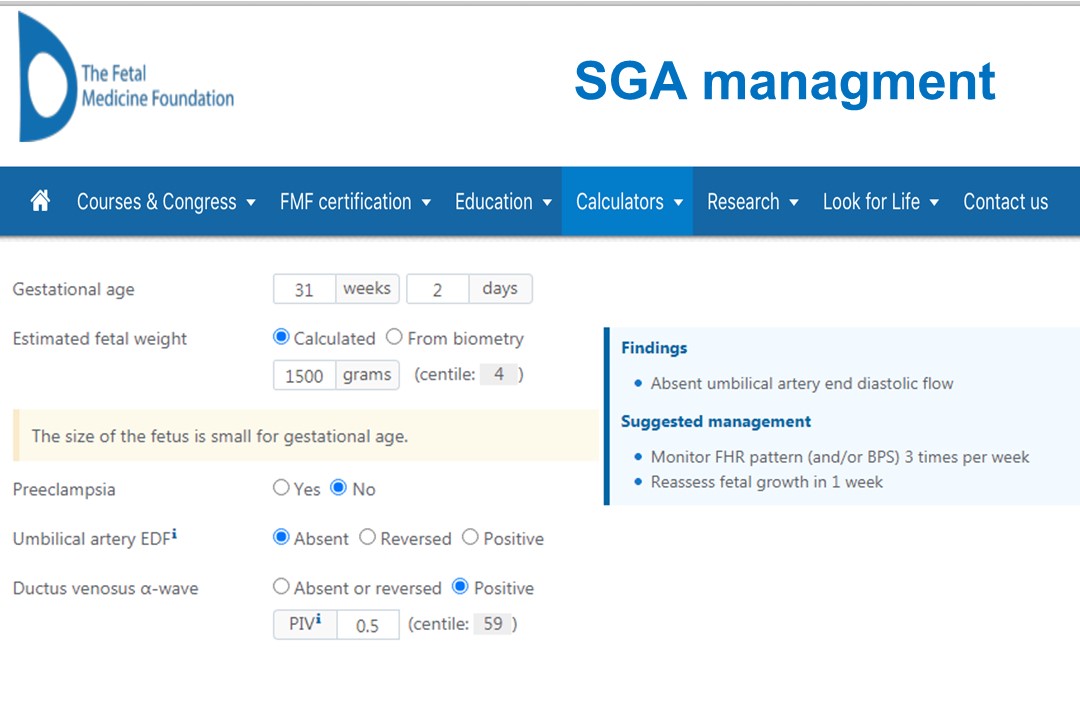Image resolution: width=1080 pixels, height=720 pixels.
Task: Select the Calculated fetal weight option
Action: coord(281,338)
